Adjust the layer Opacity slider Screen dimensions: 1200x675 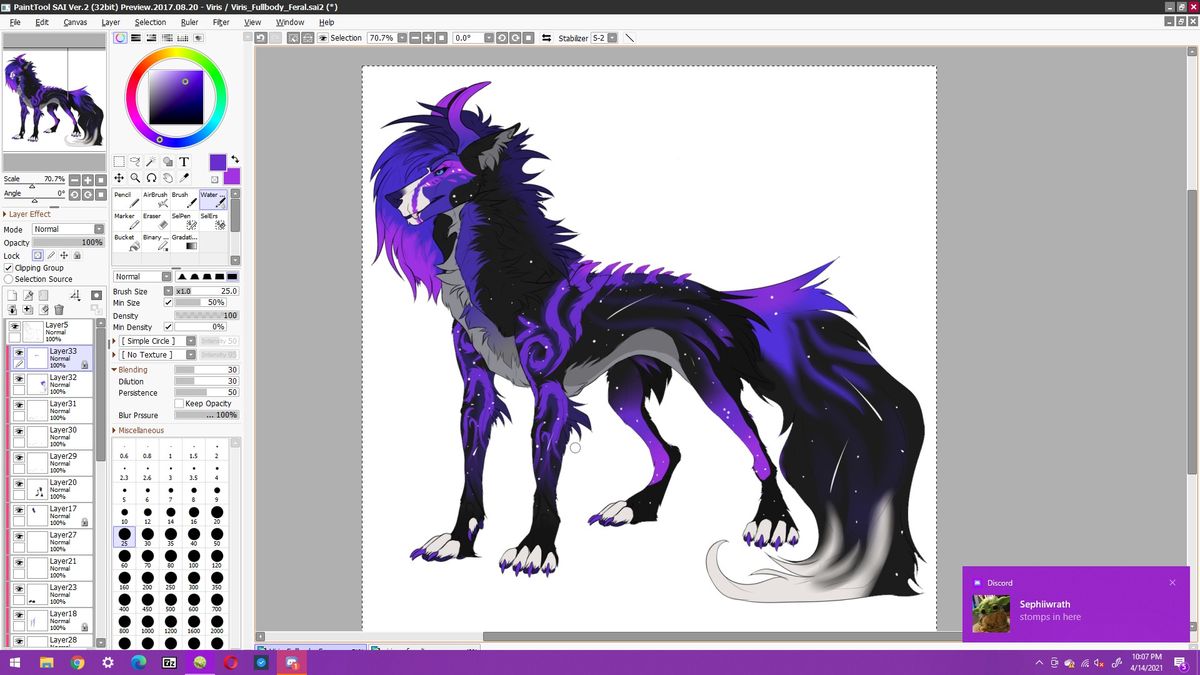pyautogui.click(x=68, y=242)
